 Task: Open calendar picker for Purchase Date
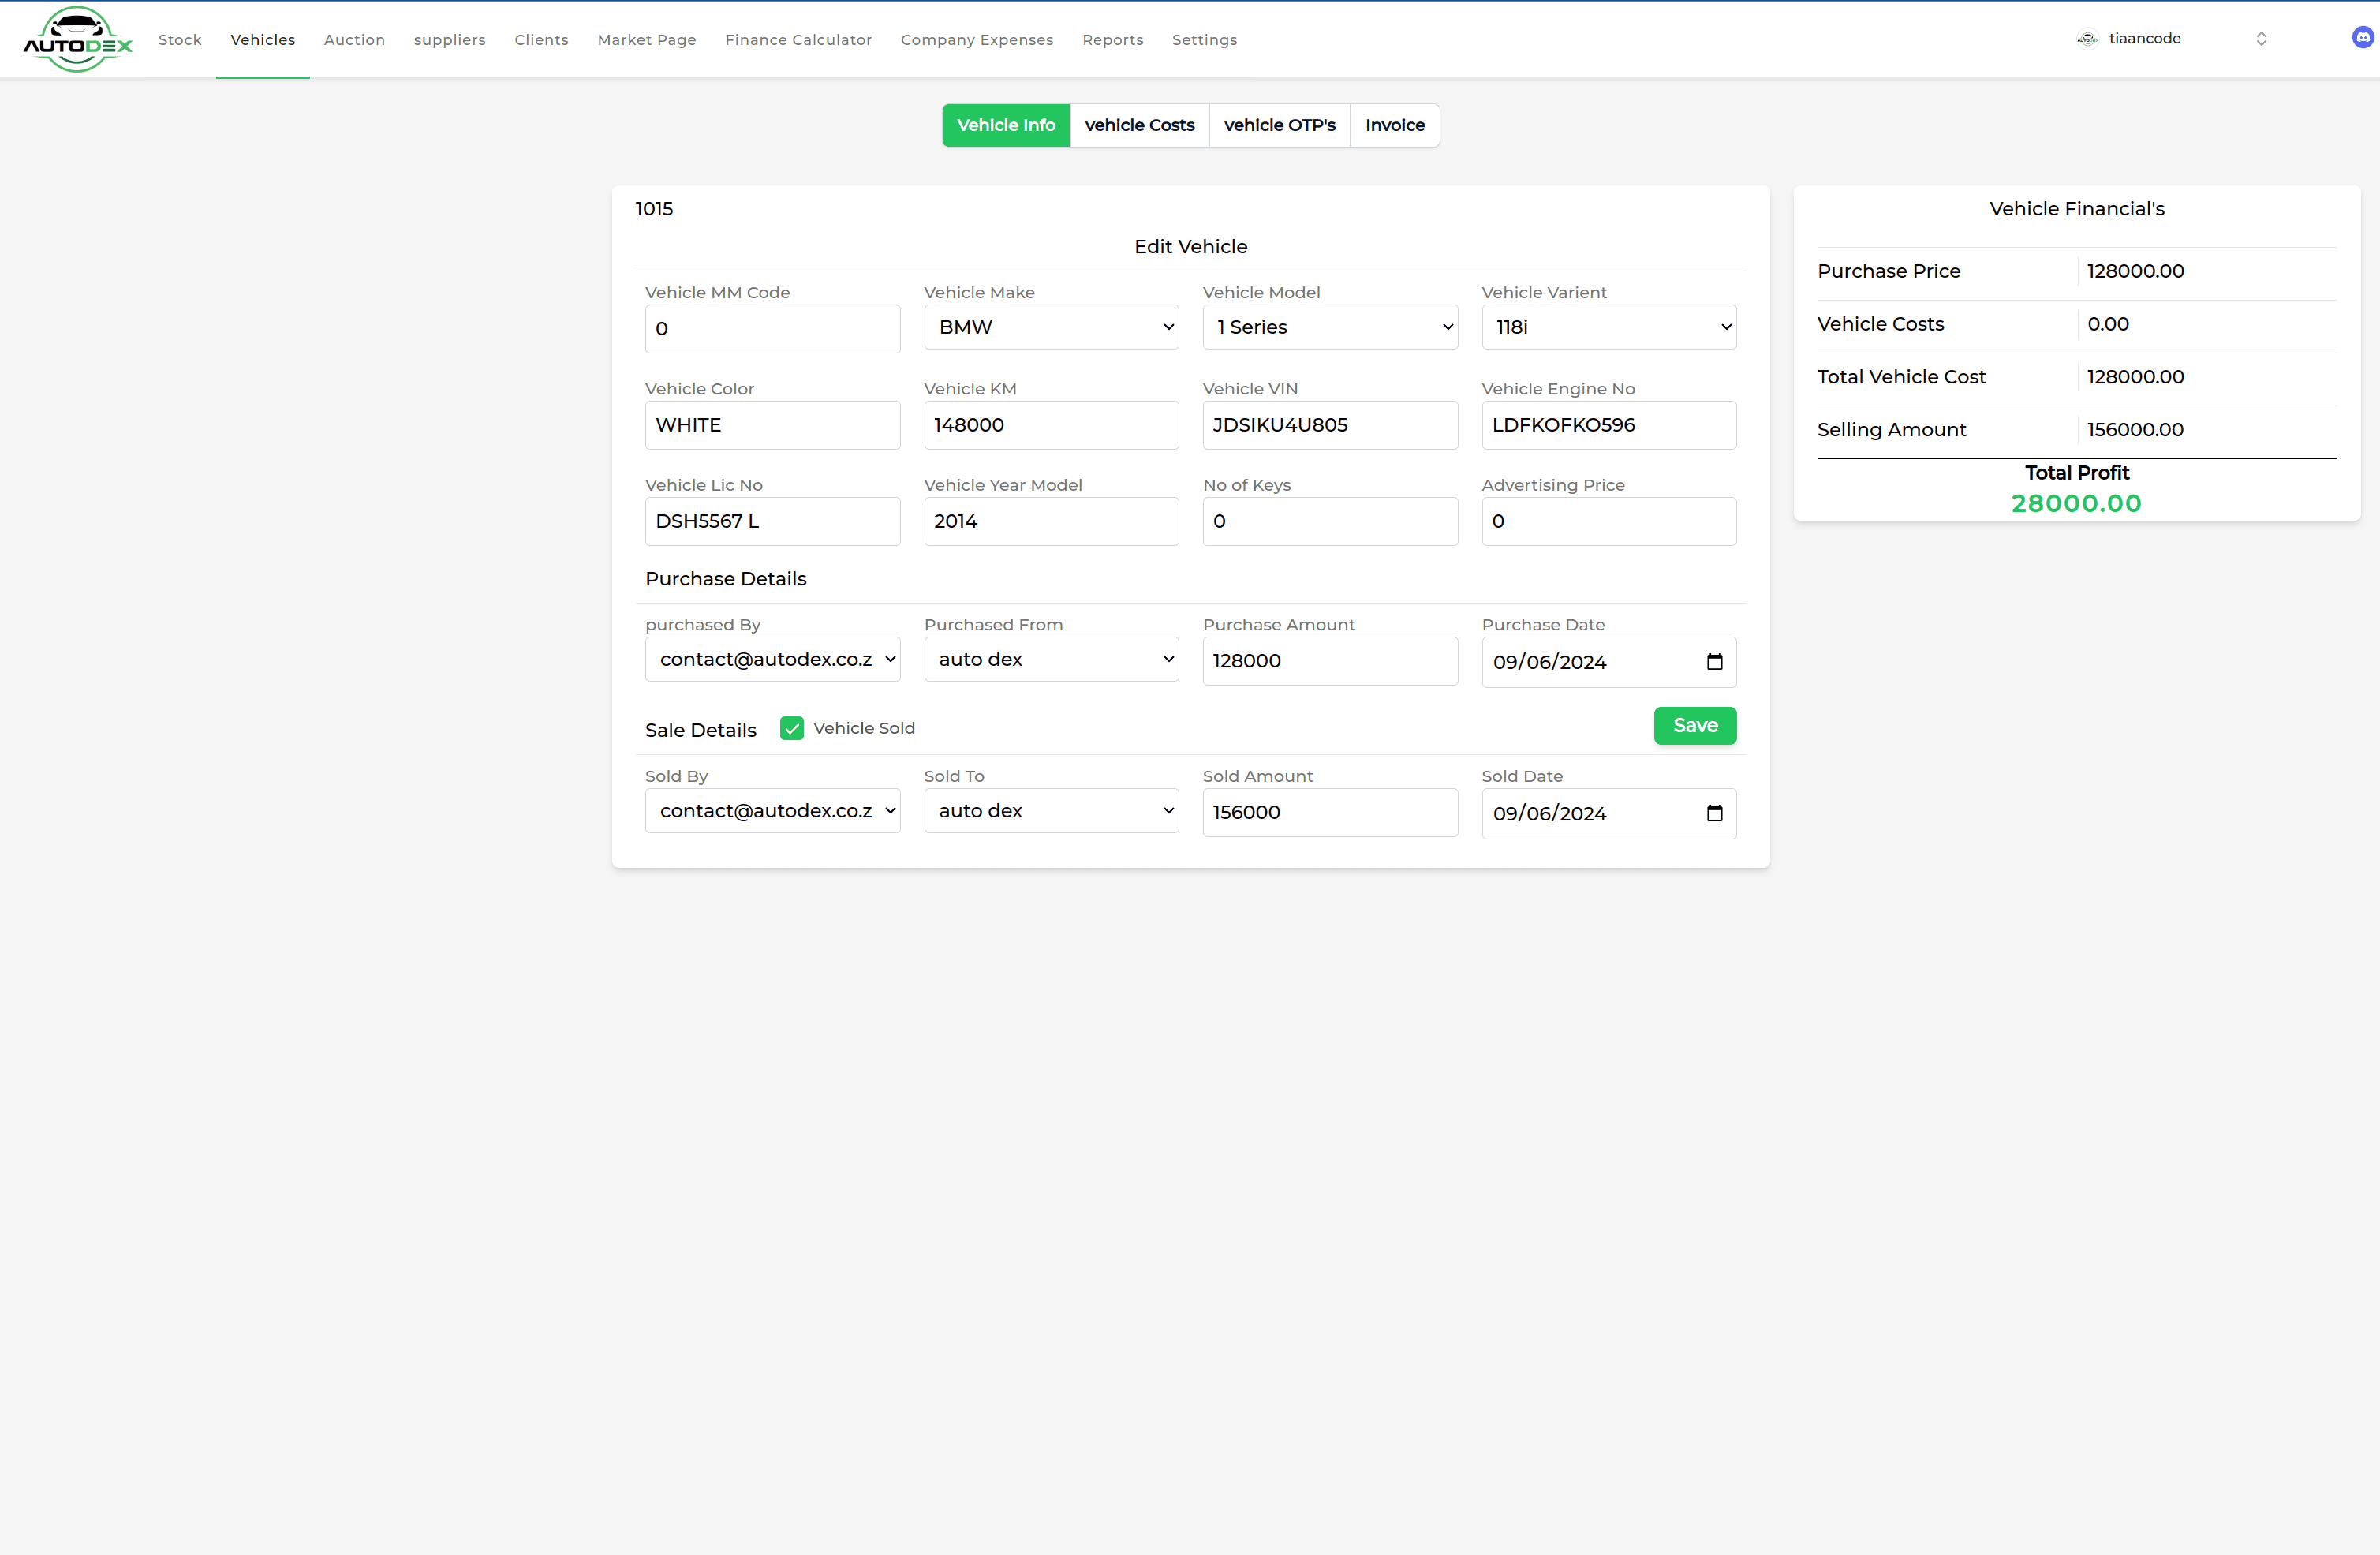pyautogui.click(x=1714, y=662)
